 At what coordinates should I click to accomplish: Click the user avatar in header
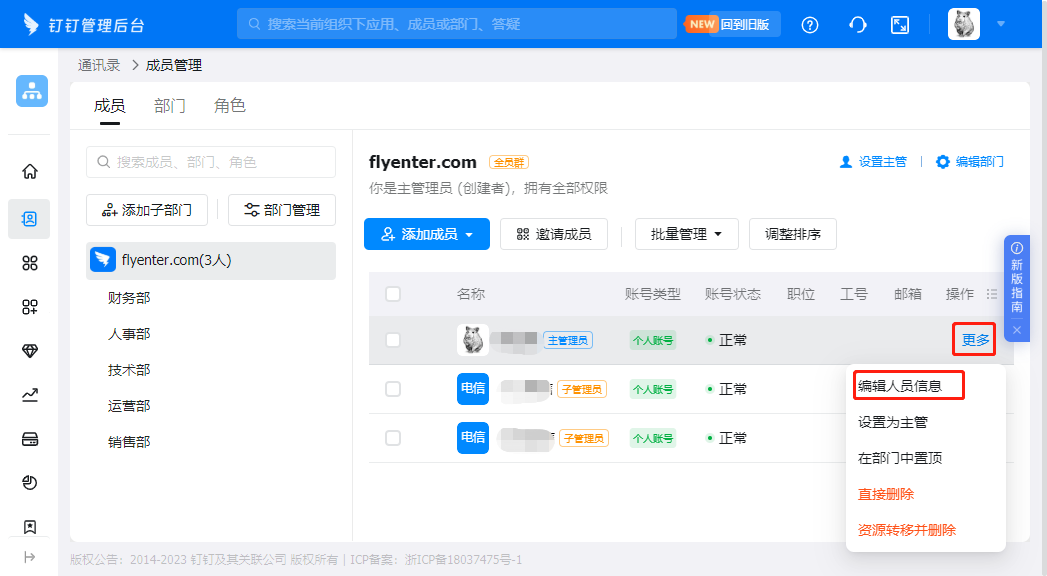pos(964,24)
